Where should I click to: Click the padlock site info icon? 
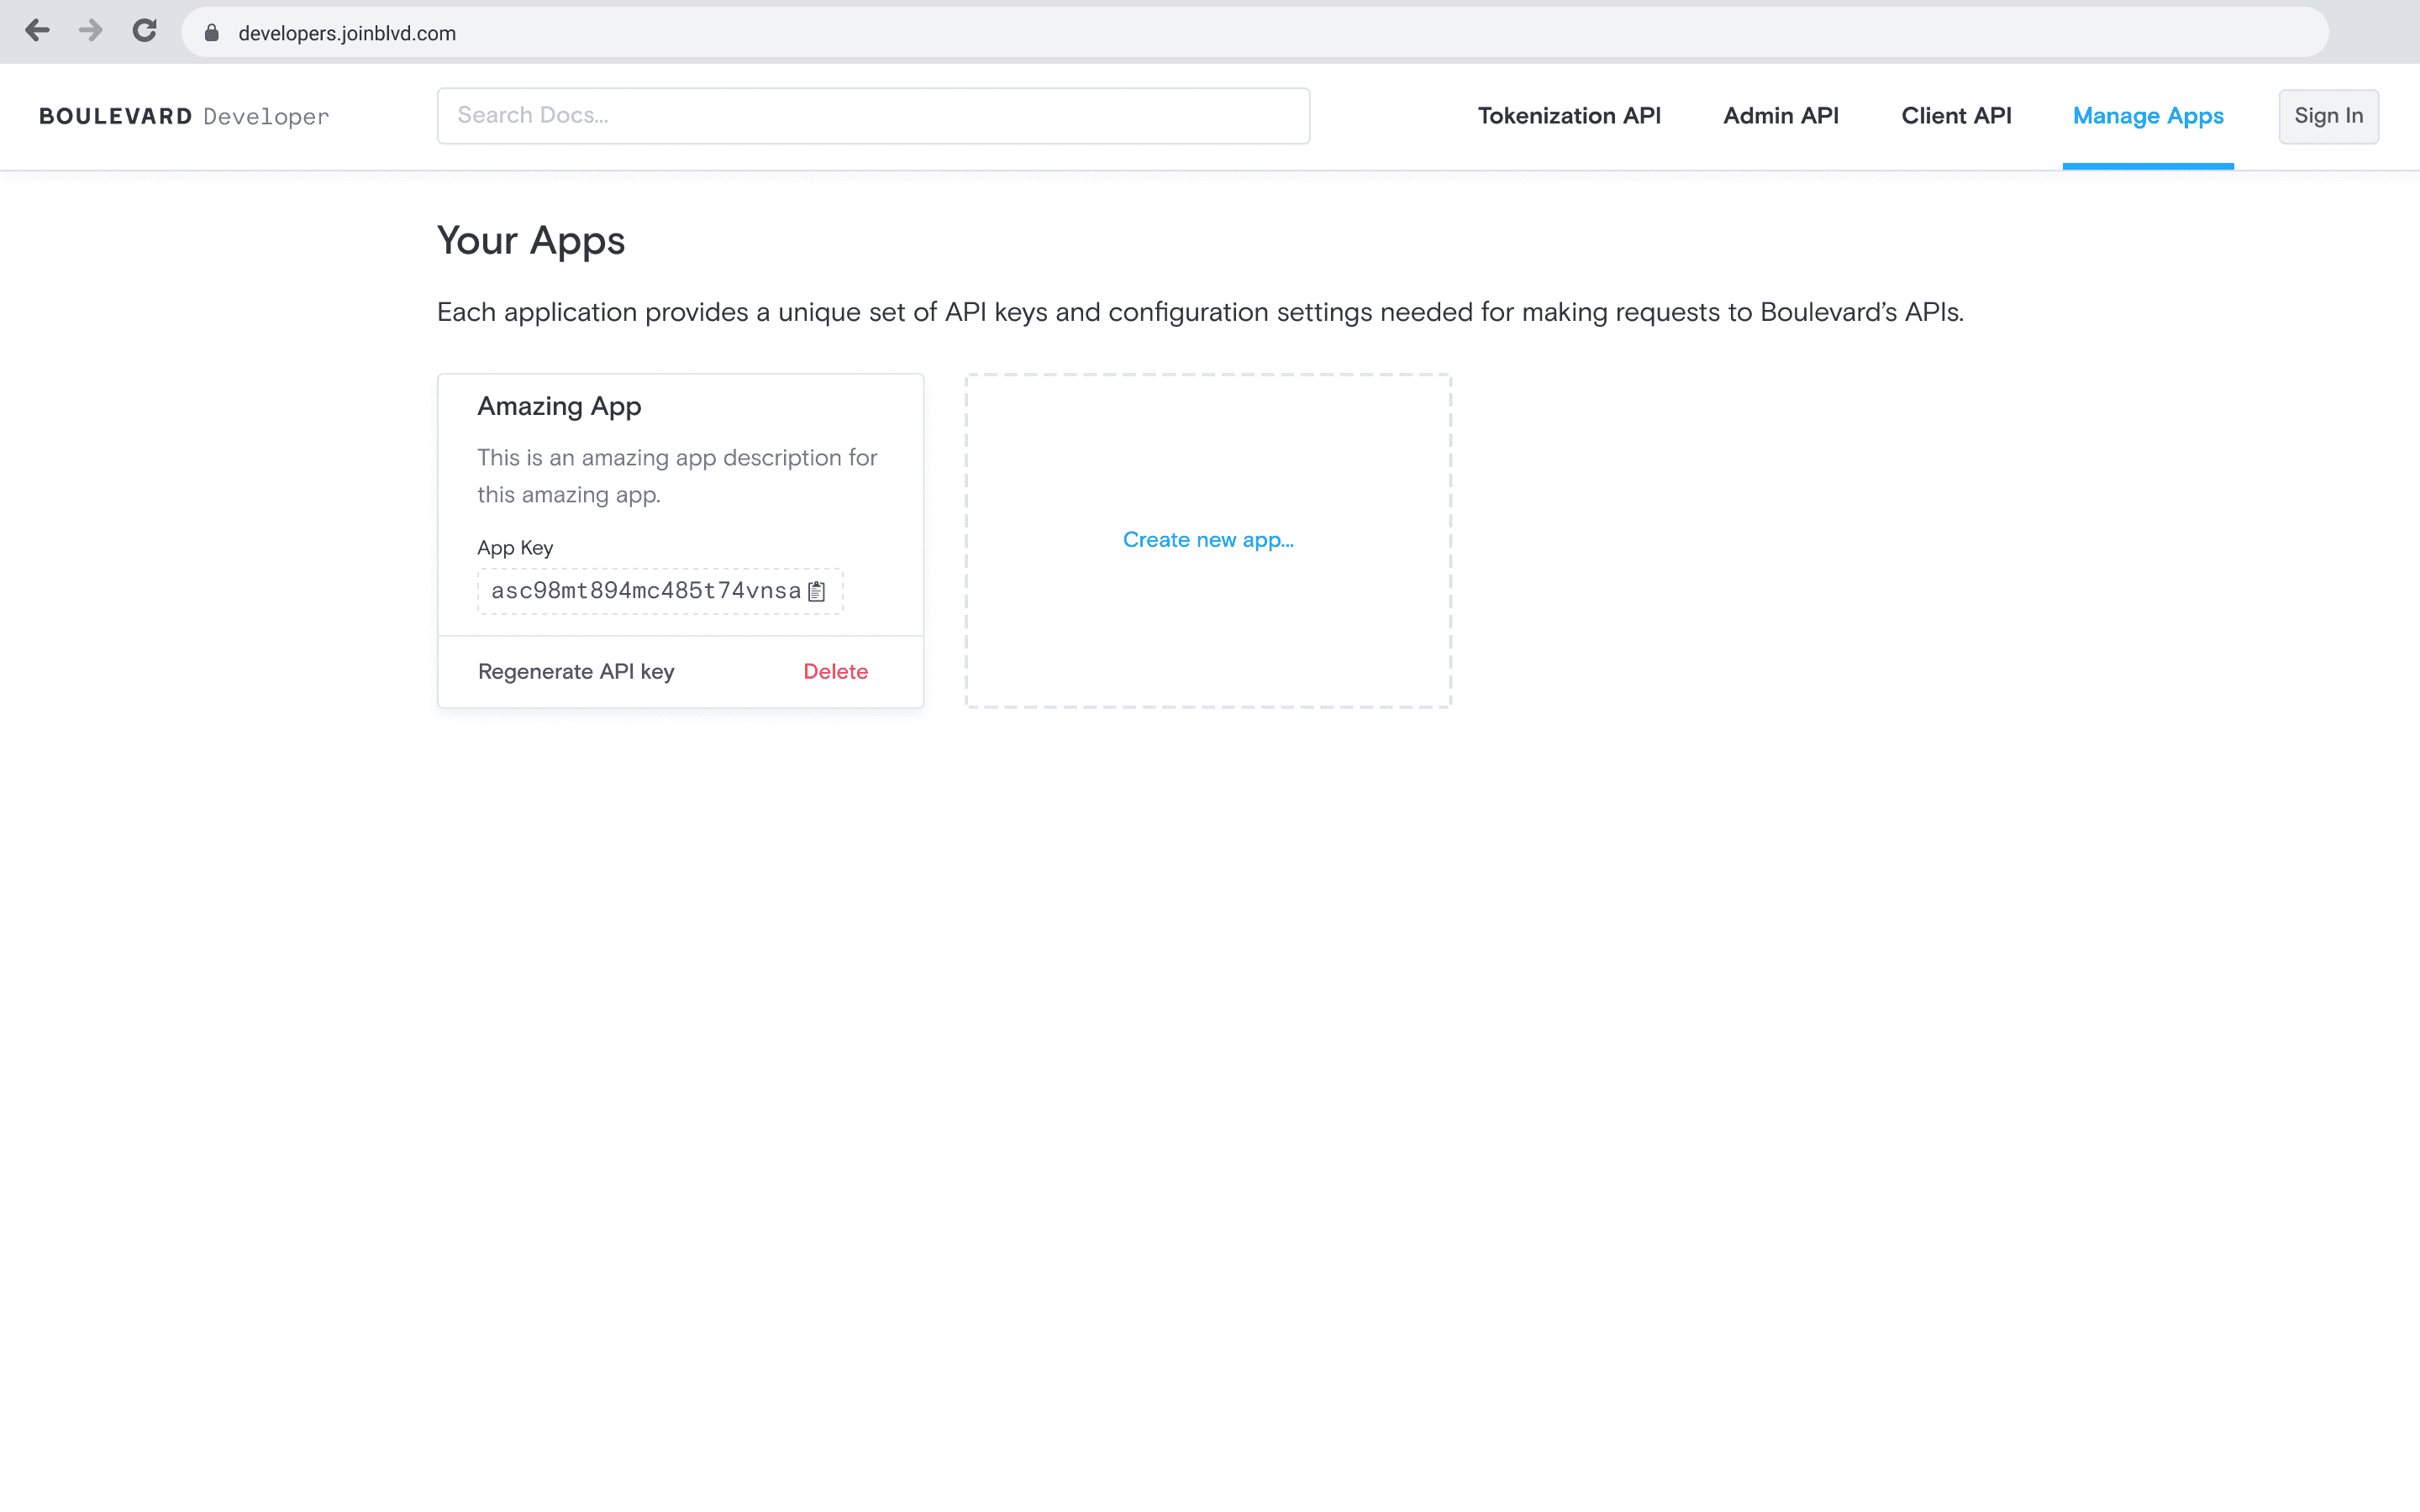click(212, 33)
